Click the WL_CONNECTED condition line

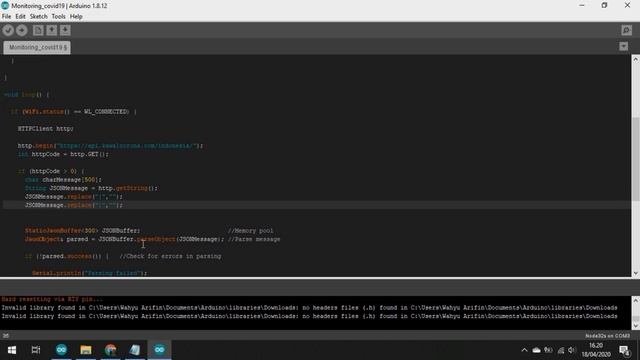click(x=73, y=111)
